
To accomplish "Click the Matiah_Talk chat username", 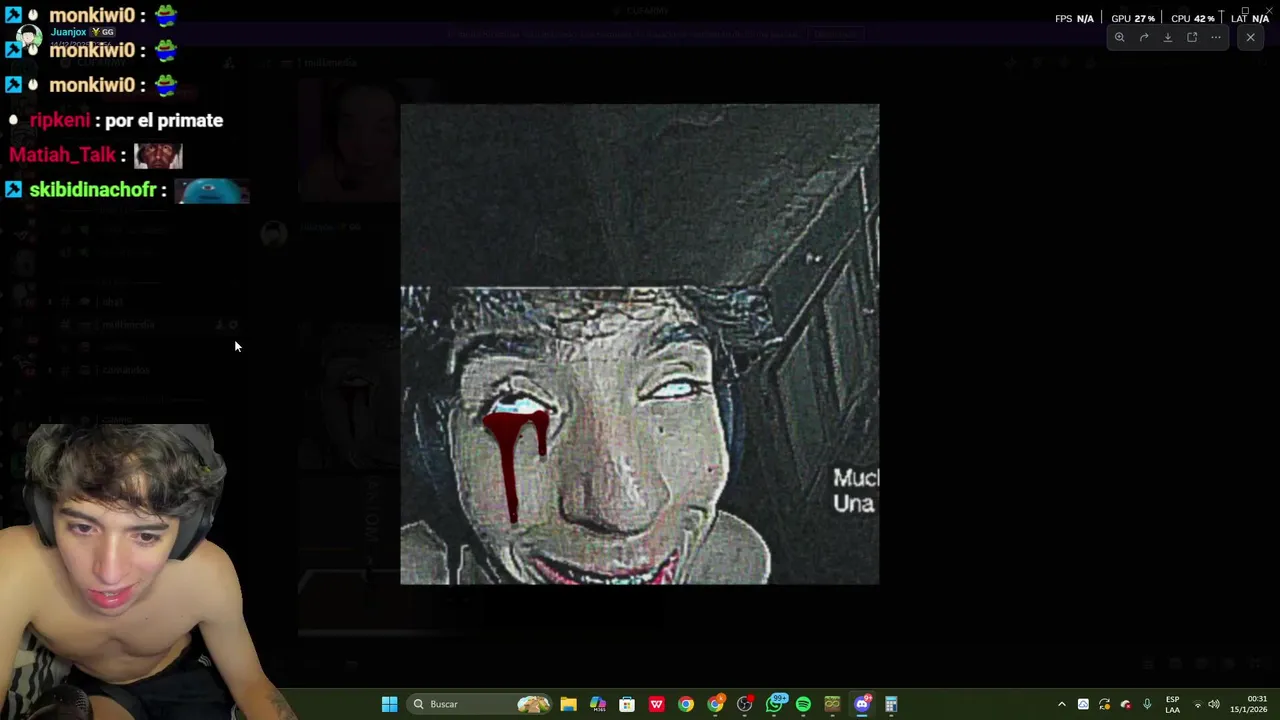I will pyautogui.click(x=62, y=155).
